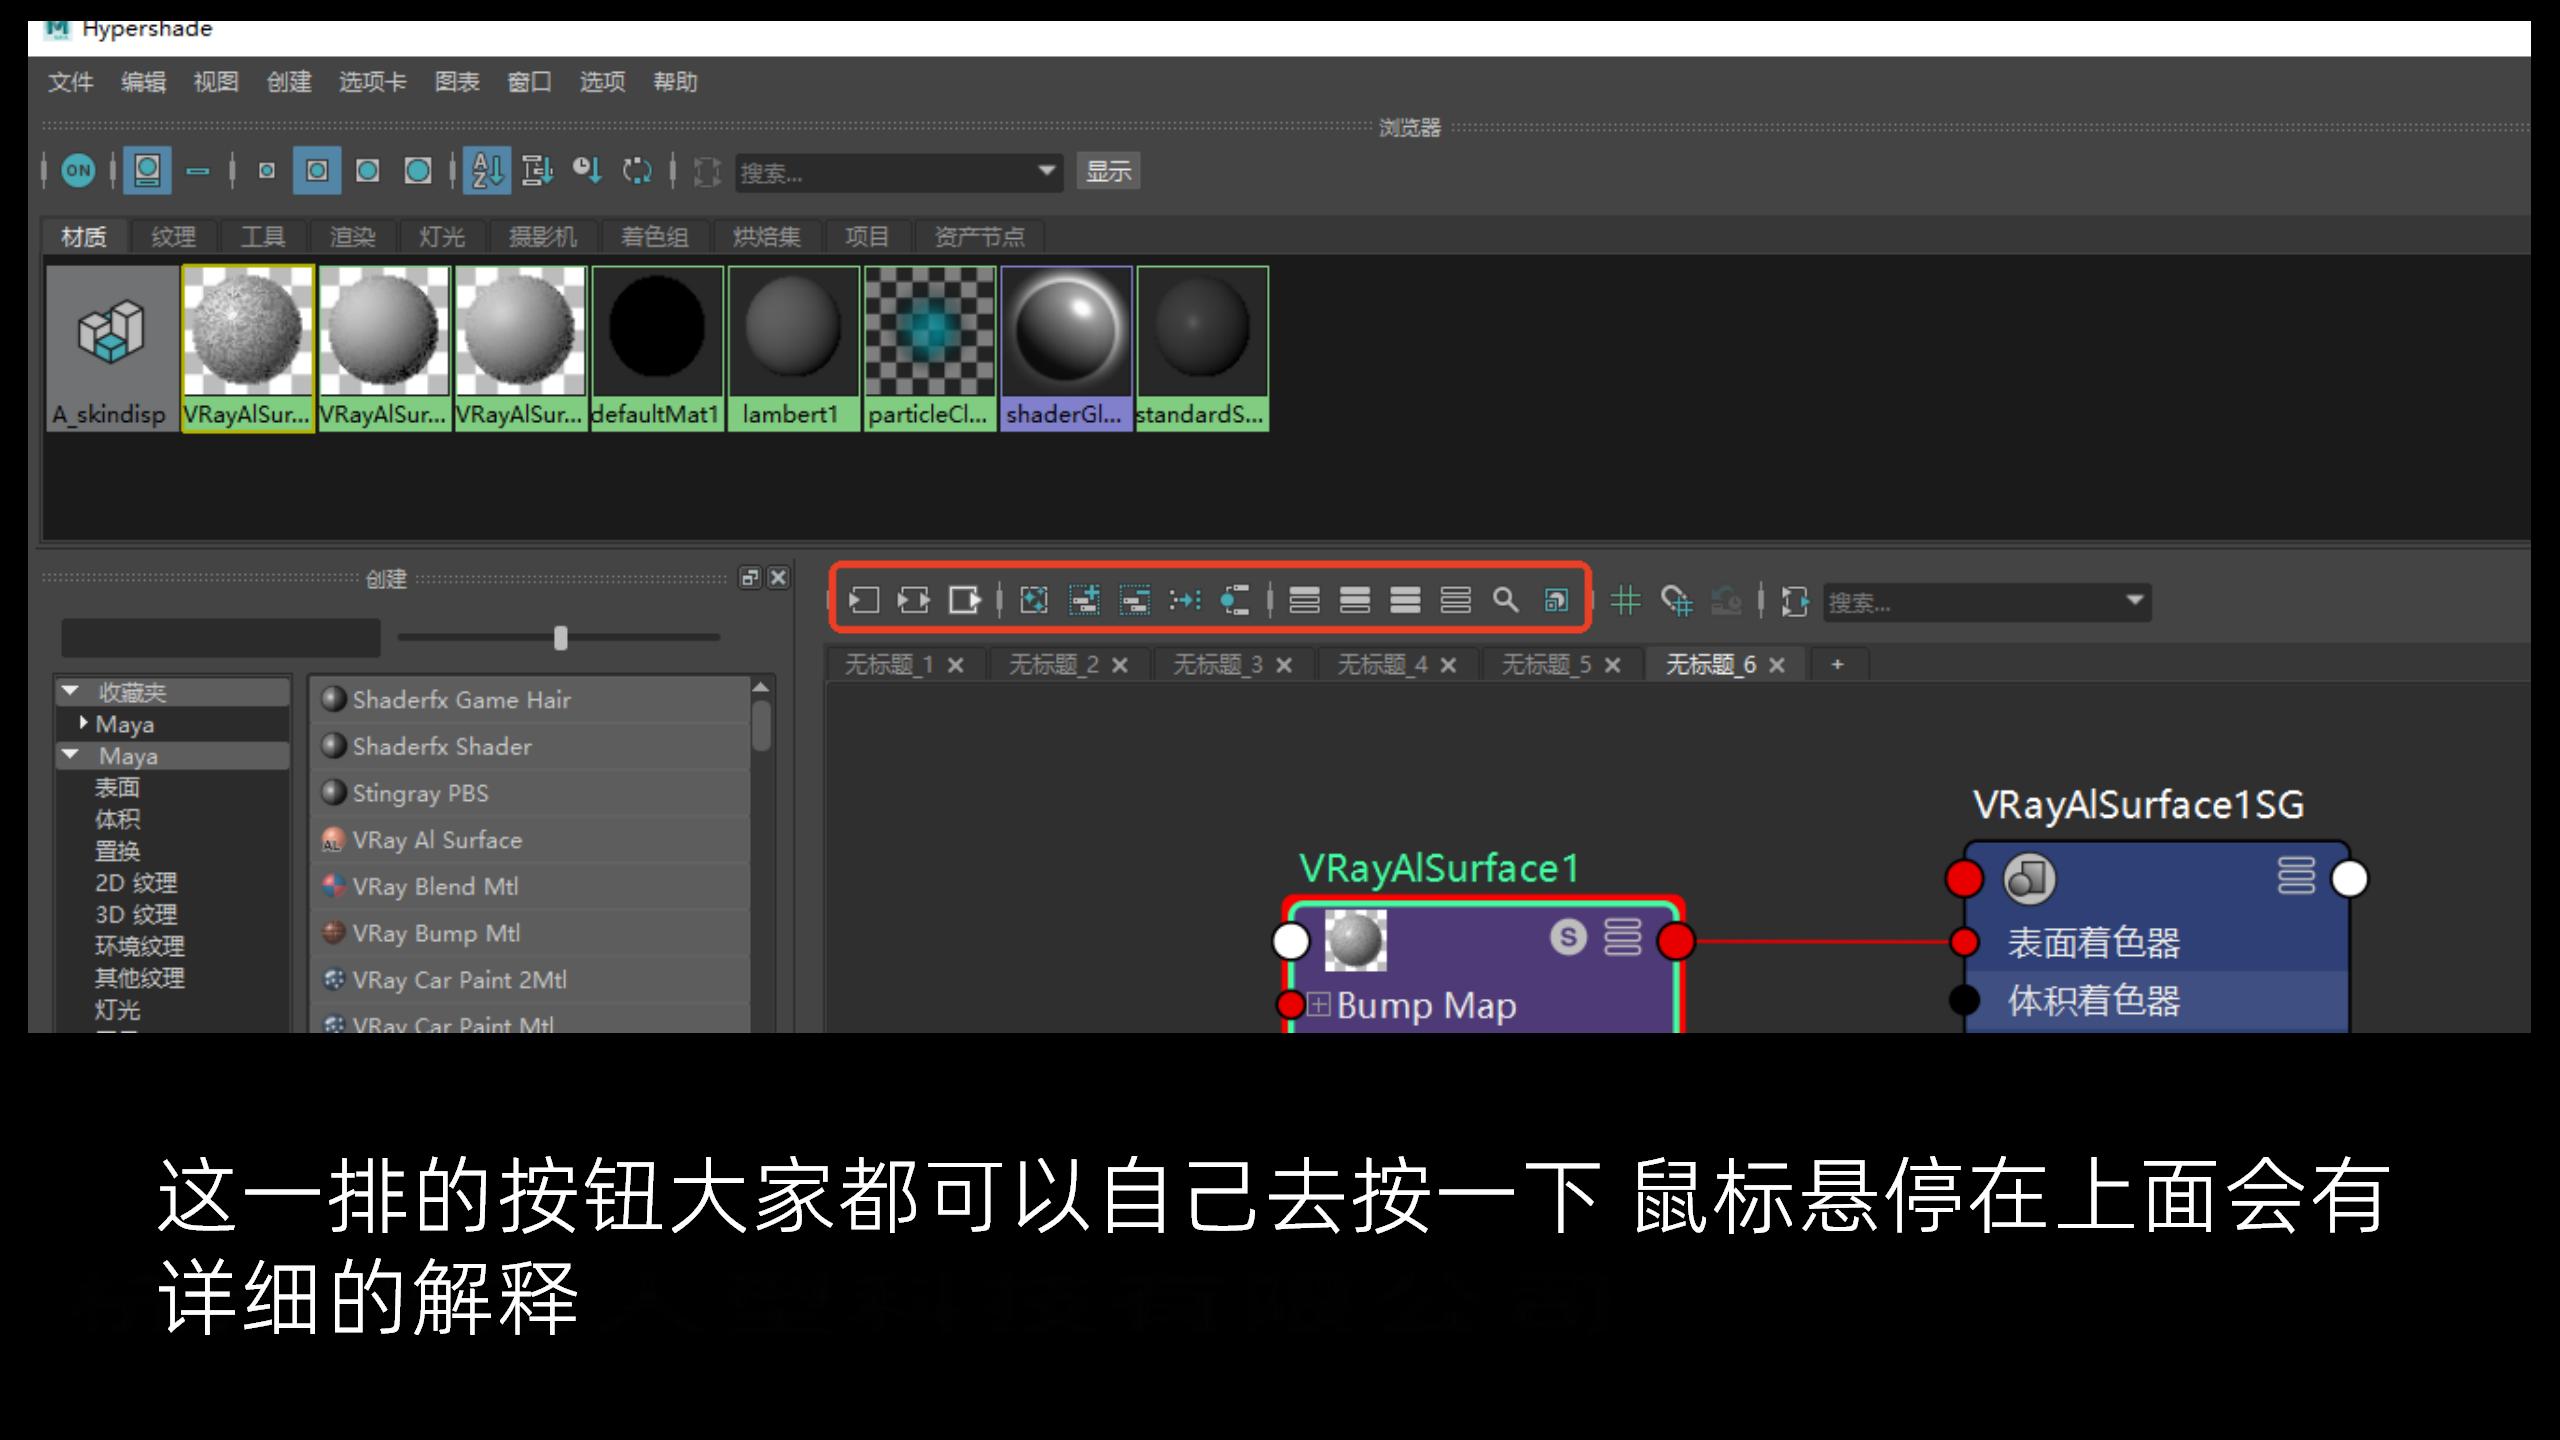Screen dimensions: 2560x1440
Task: Toggle solo S icon on VRayAlSurface1
Action: coord(1568,937)
